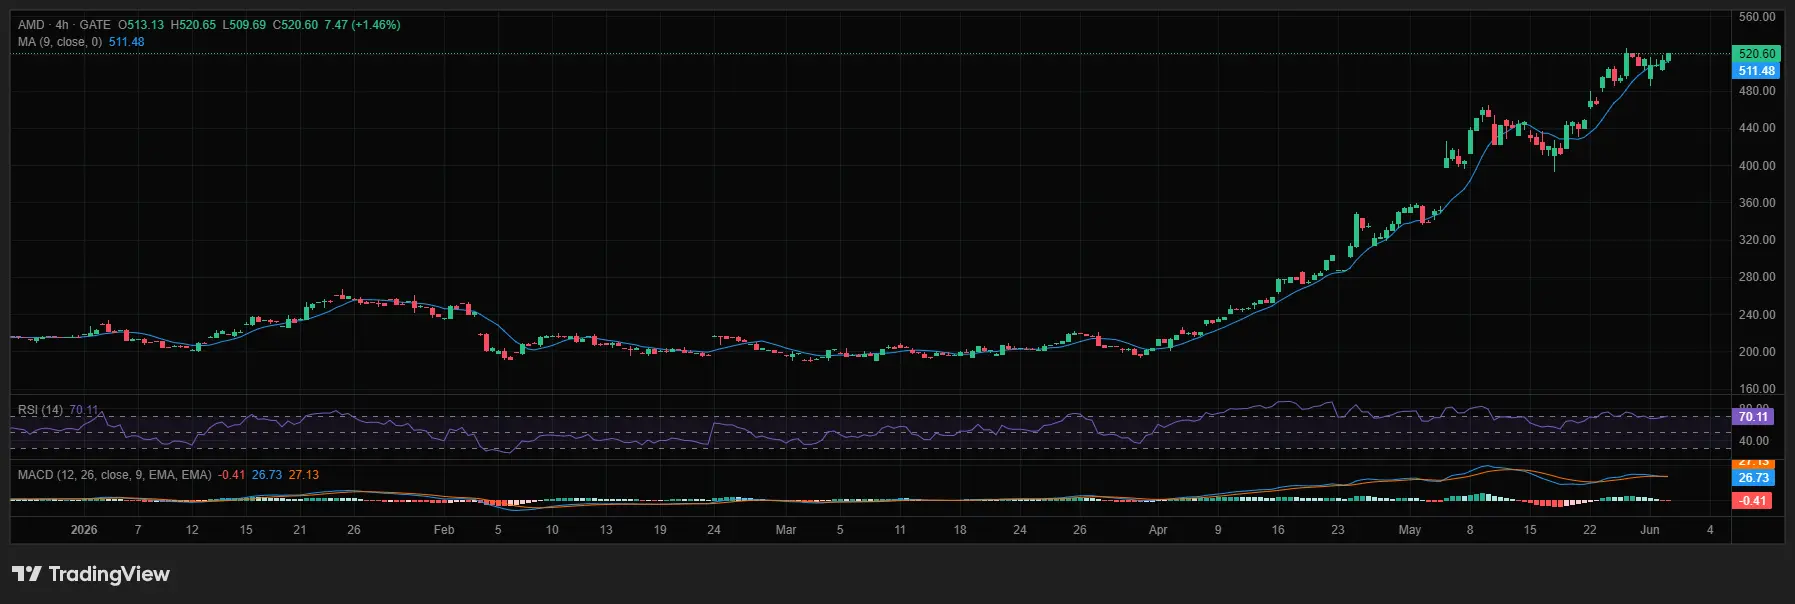Select the MA (9, close, 0) indicator label

tap(60, 42)
